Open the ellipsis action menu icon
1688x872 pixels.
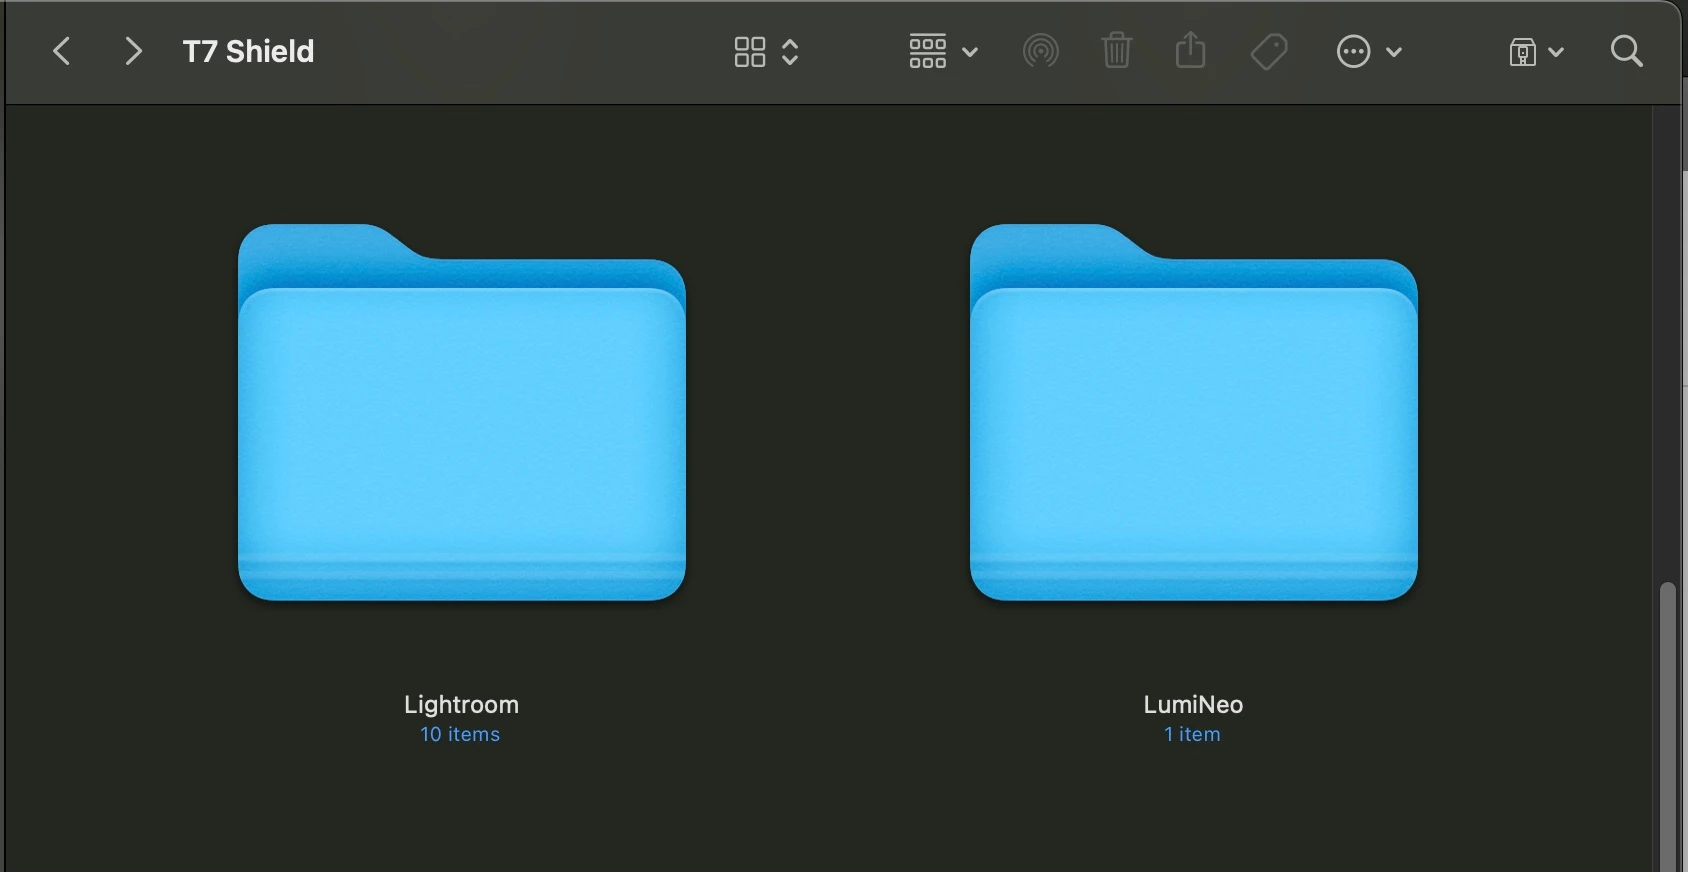click(x=1353, y=52)
